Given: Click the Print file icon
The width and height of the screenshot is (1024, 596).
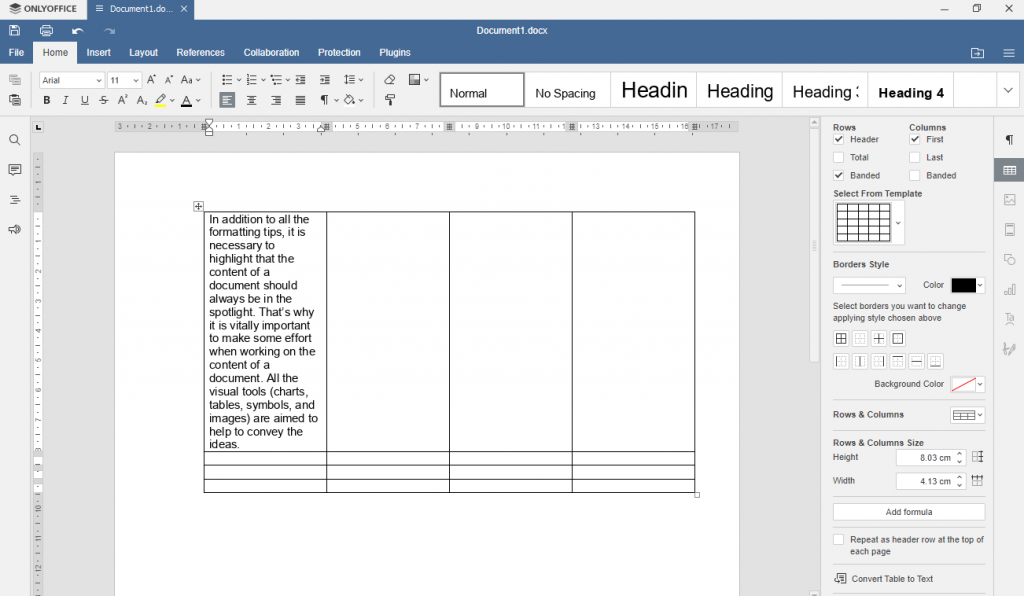Looking at the screenshot, I should tap(45, 30).
